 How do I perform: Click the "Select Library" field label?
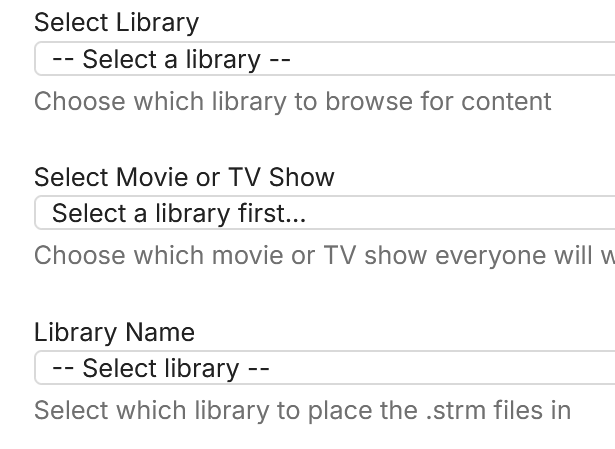[116, 22]
